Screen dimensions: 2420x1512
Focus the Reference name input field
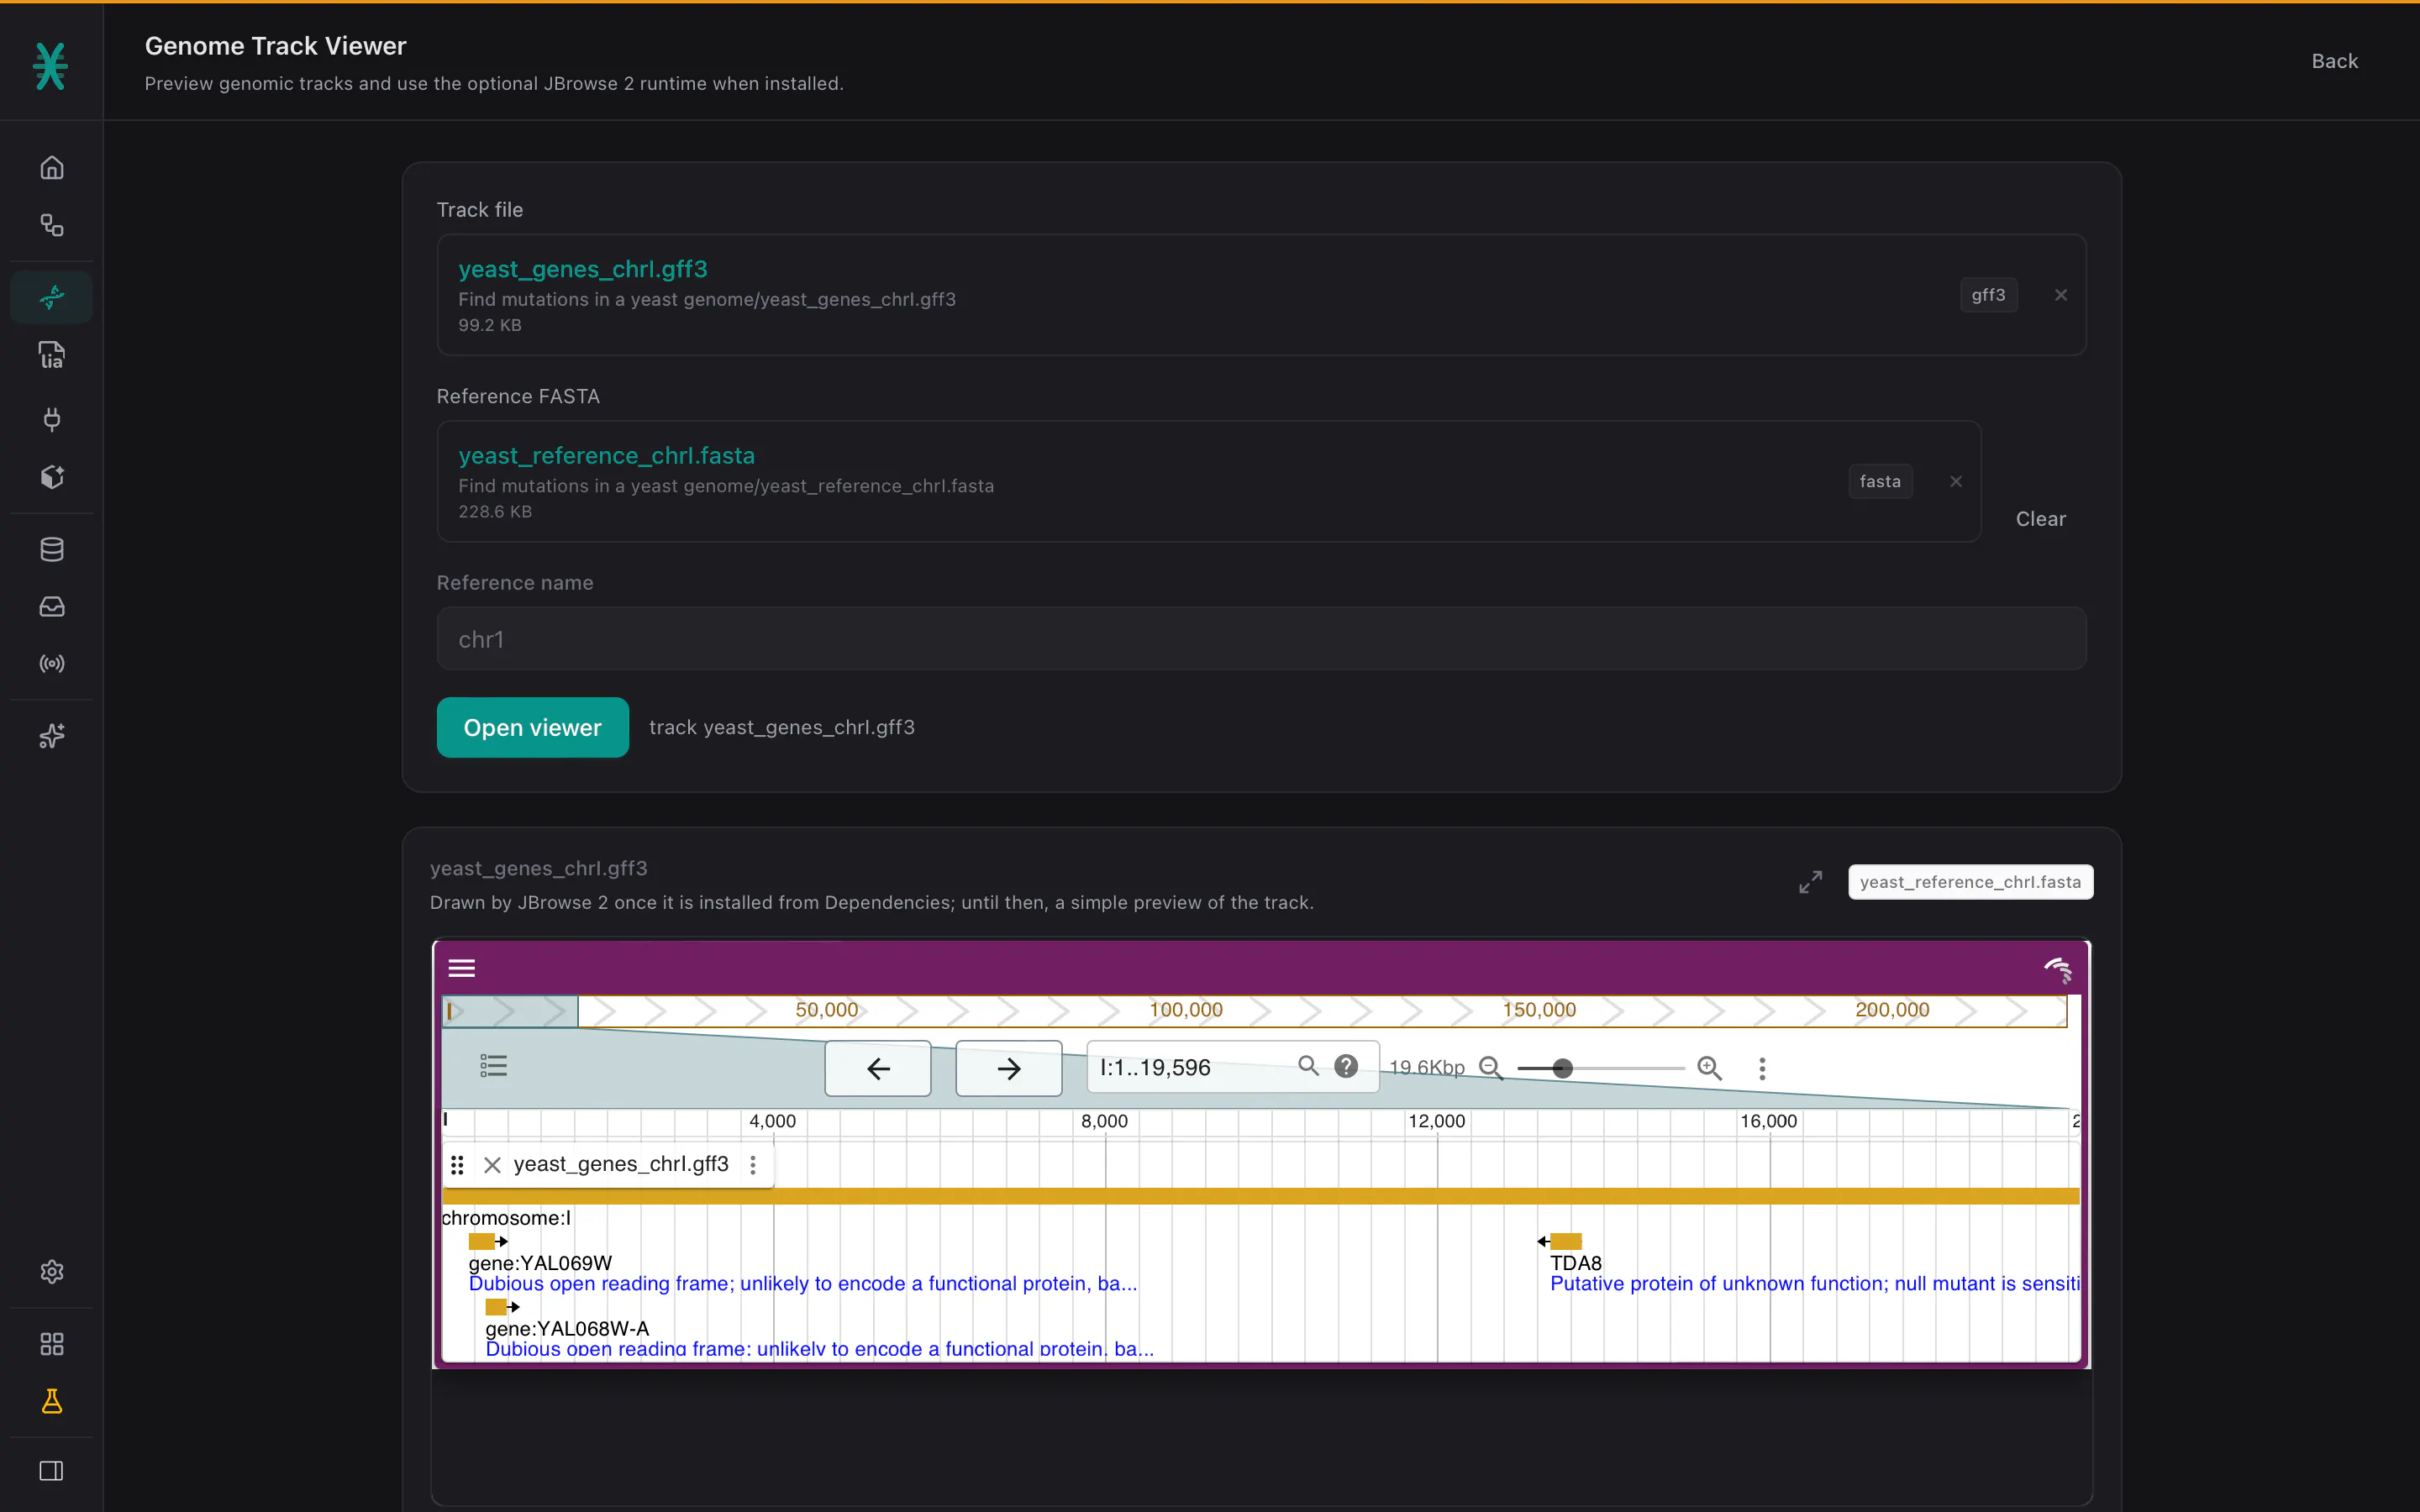pos(1261,639)
